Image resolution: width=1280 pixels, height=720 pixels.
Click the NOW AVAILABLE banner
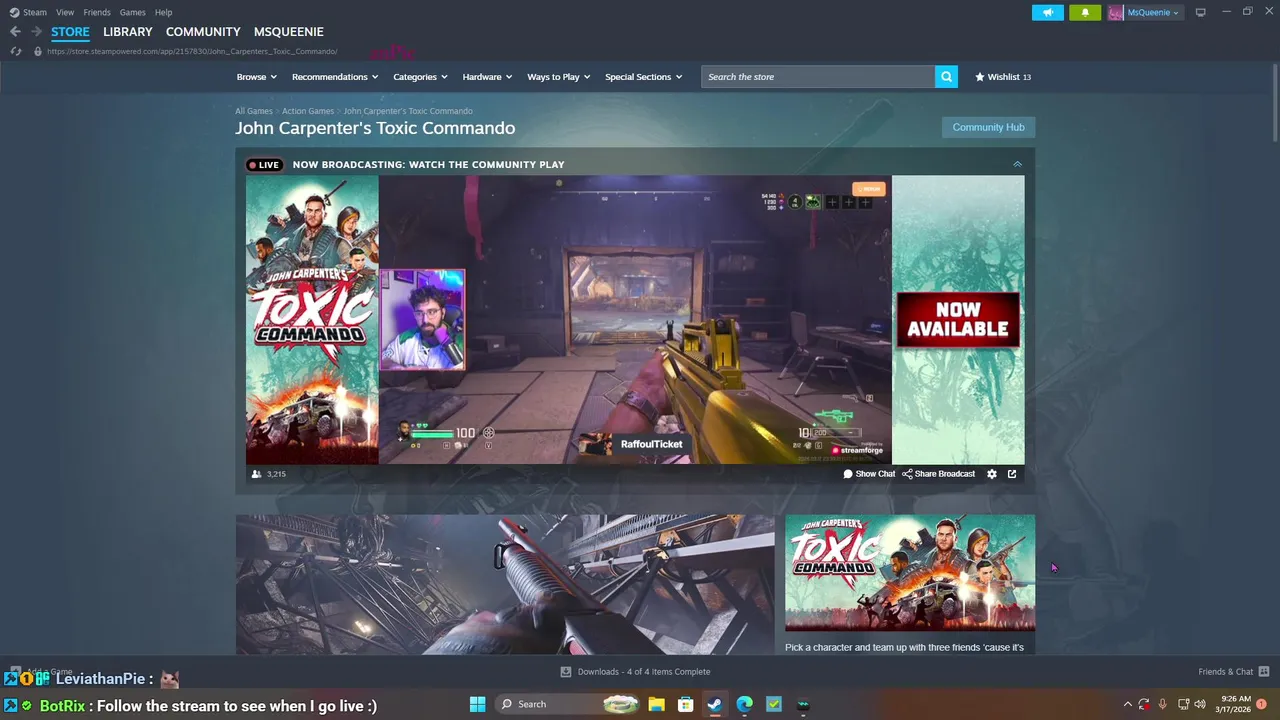(x=958, y=320)
